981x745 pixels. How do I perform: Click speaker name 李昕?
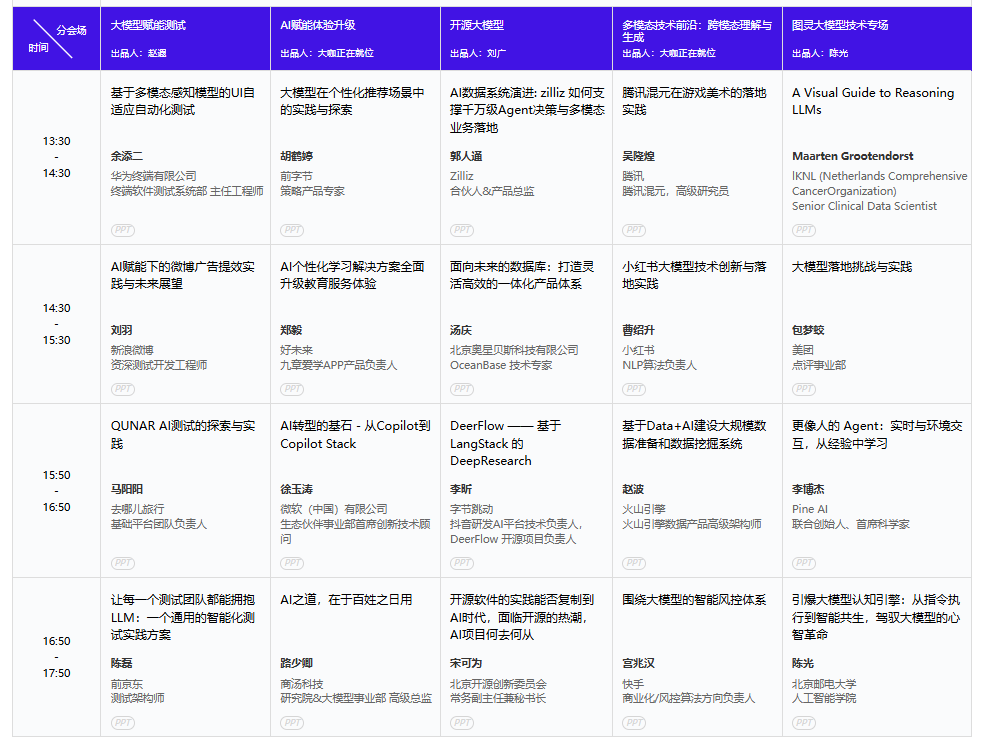461,489
